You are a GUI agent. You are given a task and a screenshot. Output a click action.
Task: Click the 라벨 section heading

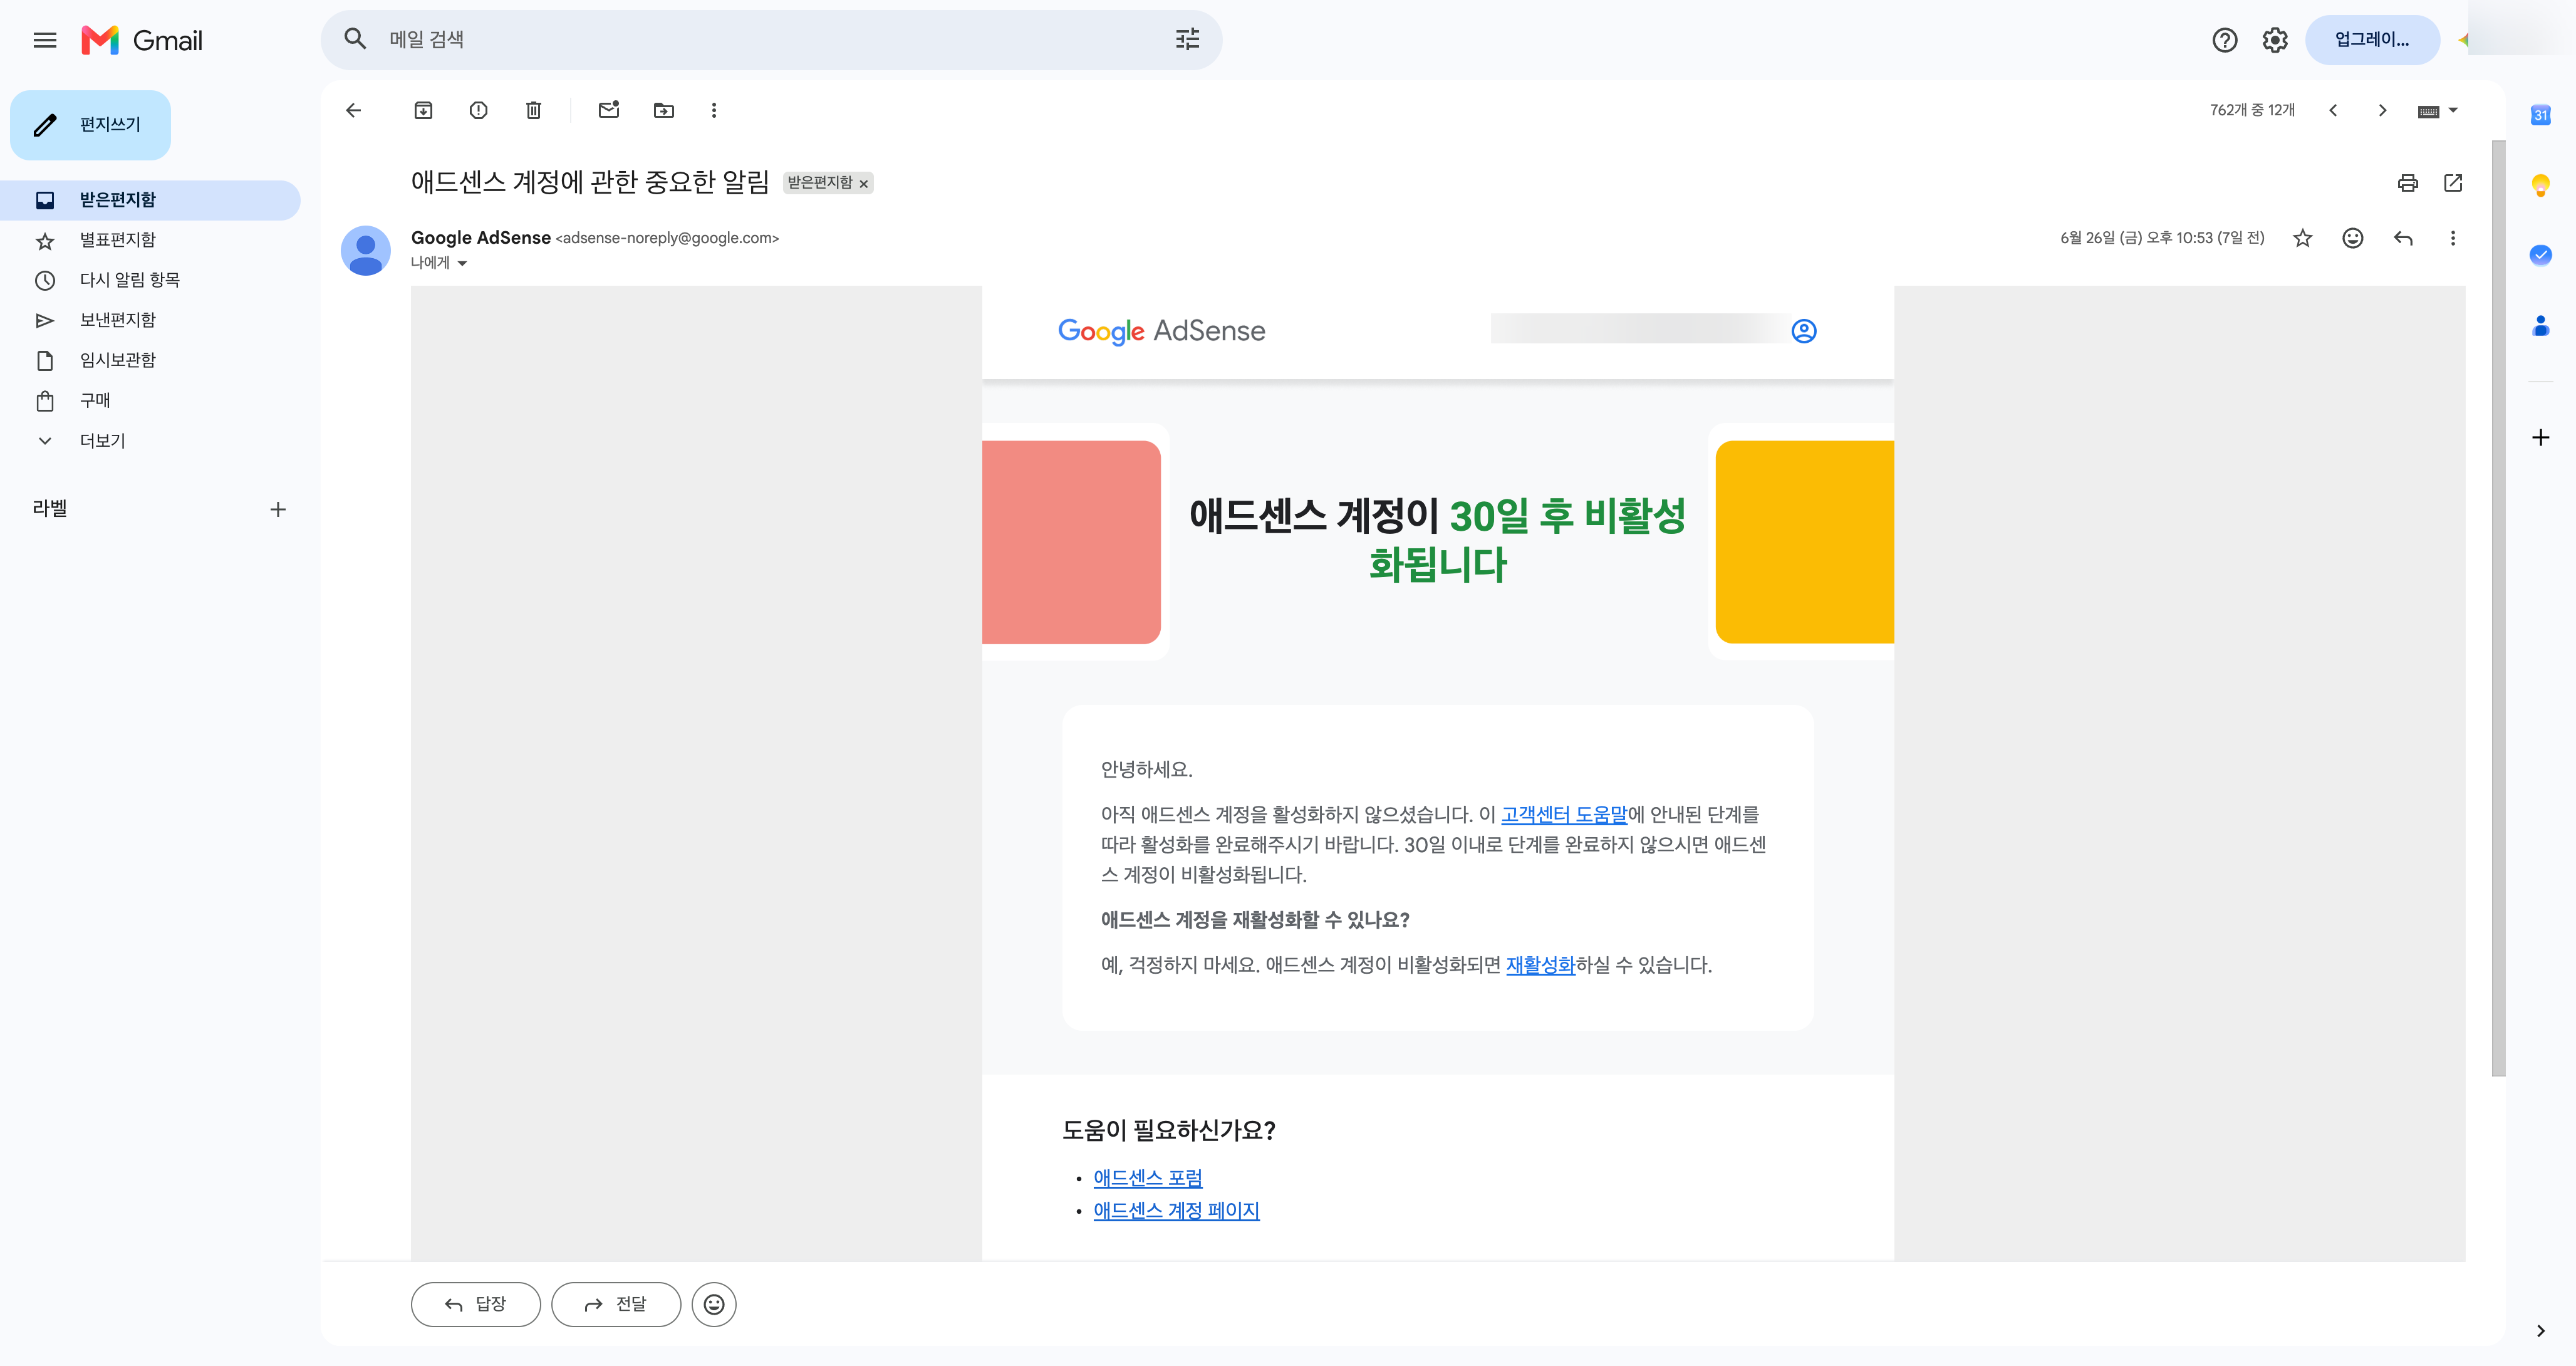click(50, 509)
